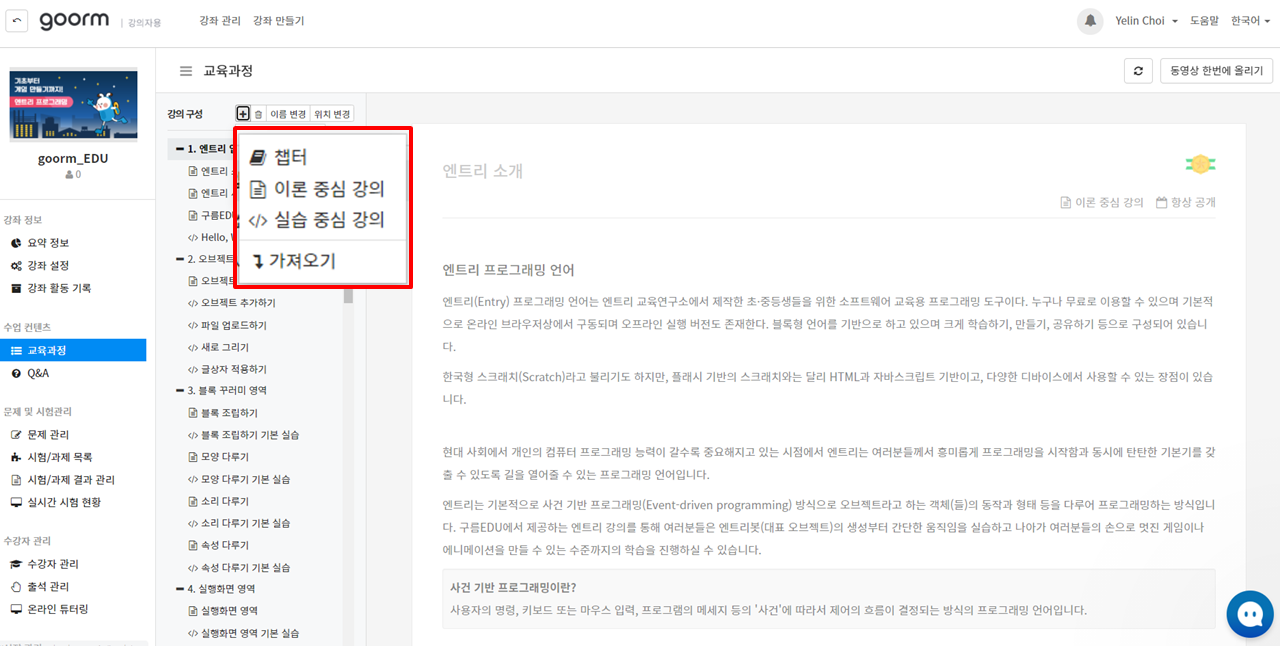This screenshot has width=1280, height=646.
Task: Click the arrow icon beside 가져오기
Action: [x=258, y=262]
